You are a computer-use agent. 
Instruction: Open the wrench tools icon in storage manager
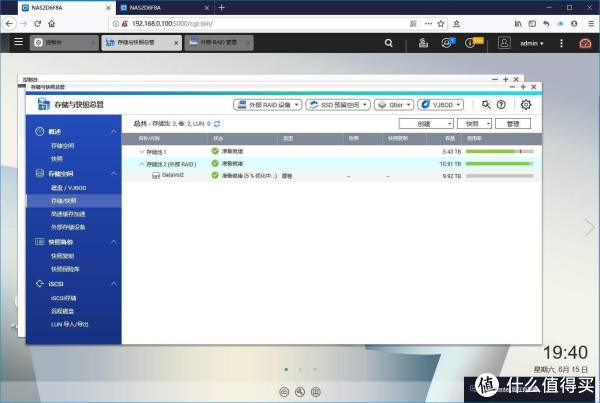pos(486,104)
